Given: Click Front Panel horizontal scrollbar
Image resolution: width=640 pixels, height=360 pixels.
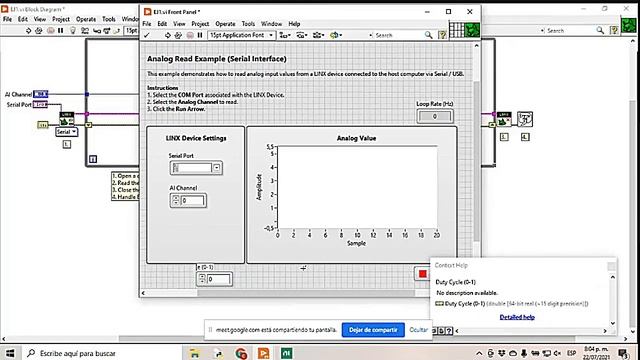Looking at the screenshot, I should pyautogui.click(x=306, y=293).
